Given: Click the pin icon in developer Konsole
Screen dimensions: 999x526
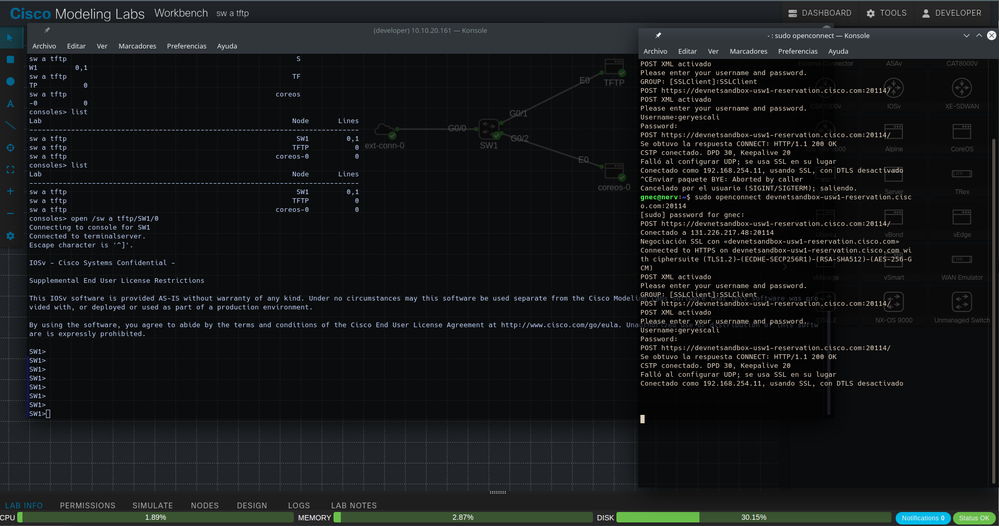Looking at the screenshot, I should 47,30.
